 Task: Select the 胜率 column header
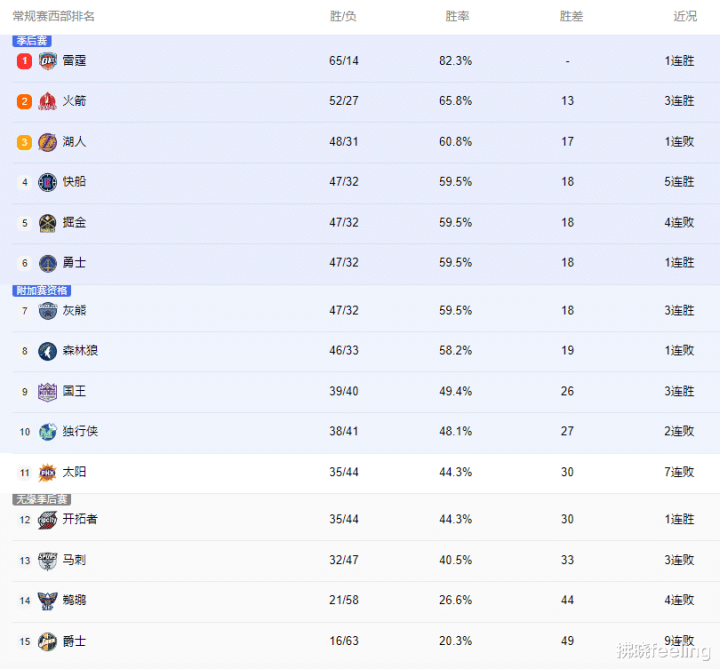tap(458, 17)
